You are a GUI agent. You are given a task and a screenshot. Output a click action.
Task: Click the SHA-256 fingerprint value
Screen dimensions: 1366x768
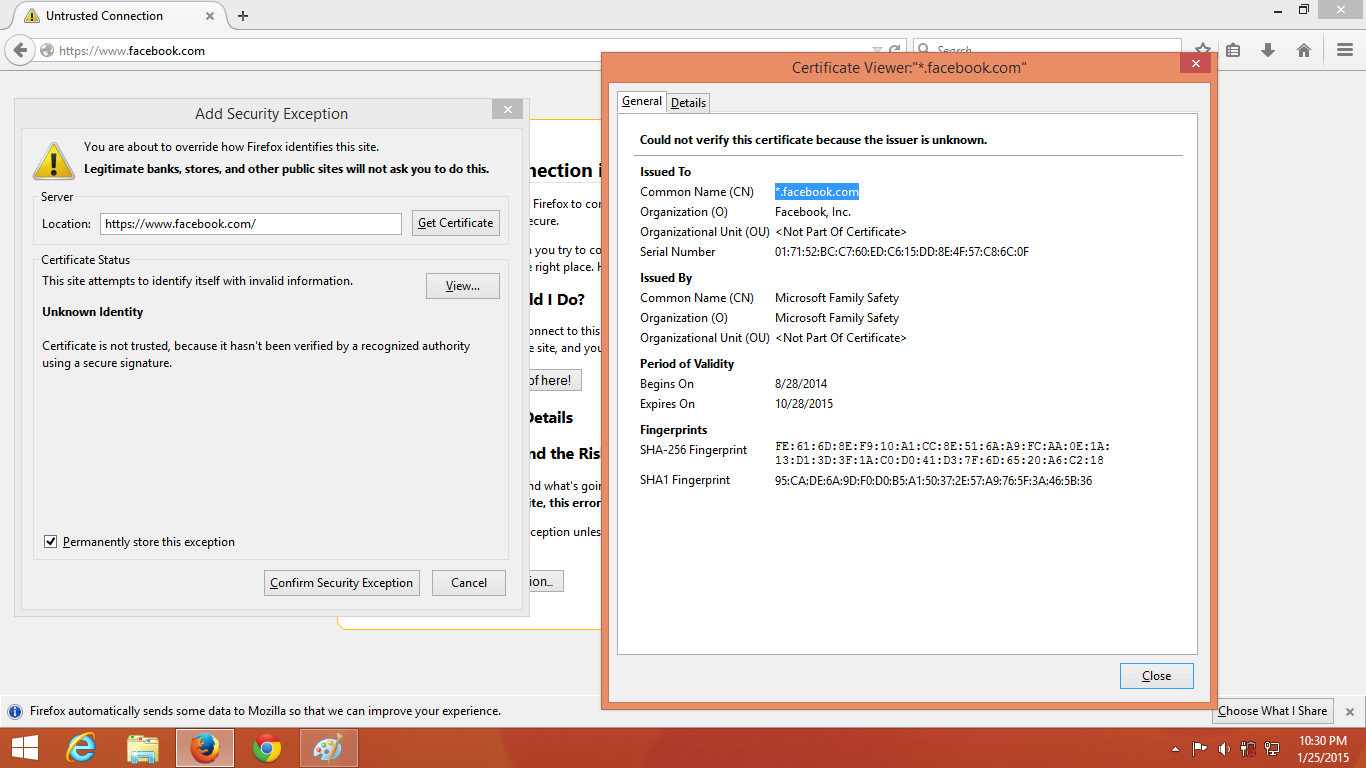click(942, 453)
